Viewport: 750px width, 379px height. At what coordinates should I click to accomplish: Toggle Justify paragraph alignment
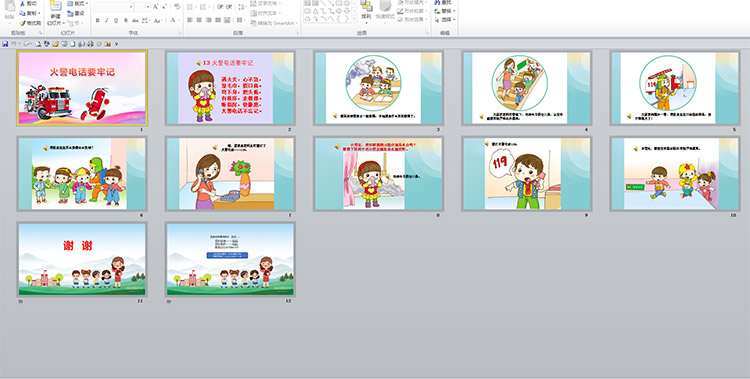(218, 20)
